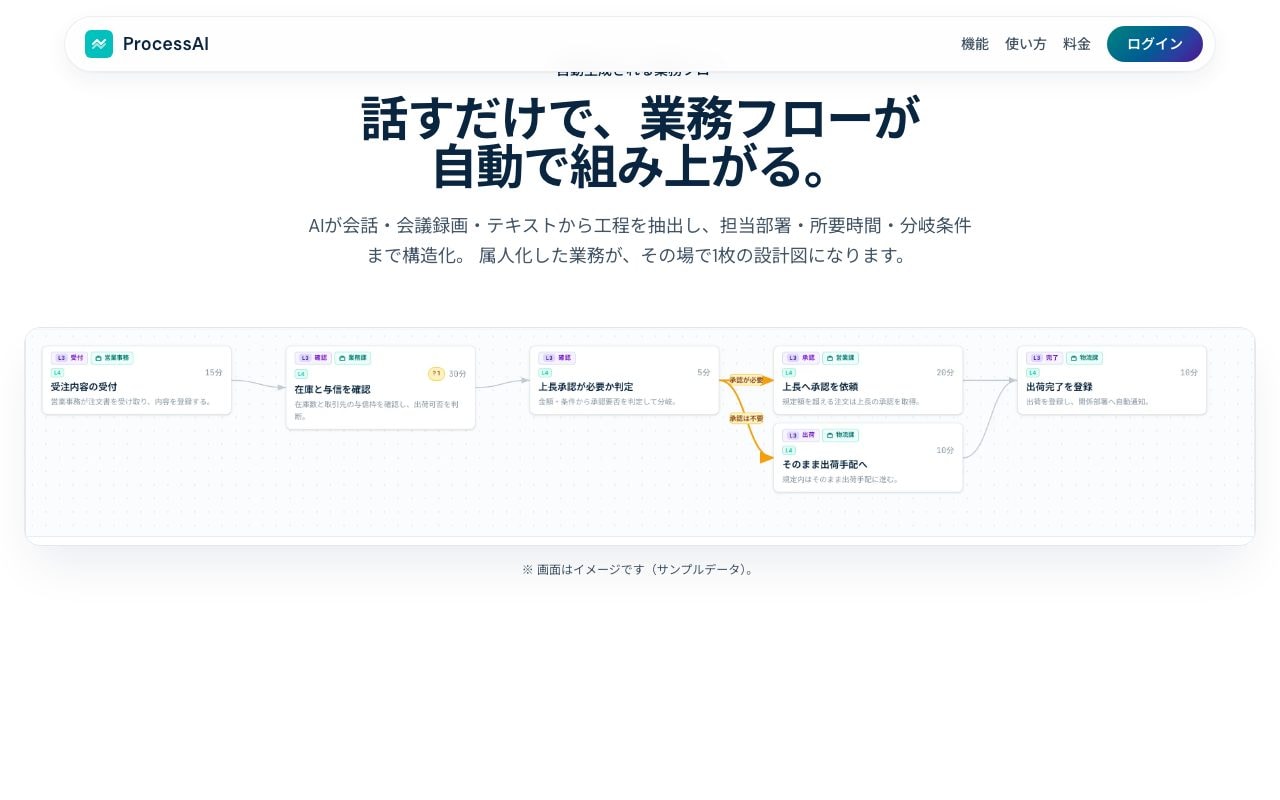Click description 金額・条件から承認要否を判定して分岐。
This screenshot has height=800, width=1280.
tap(608, 401)
